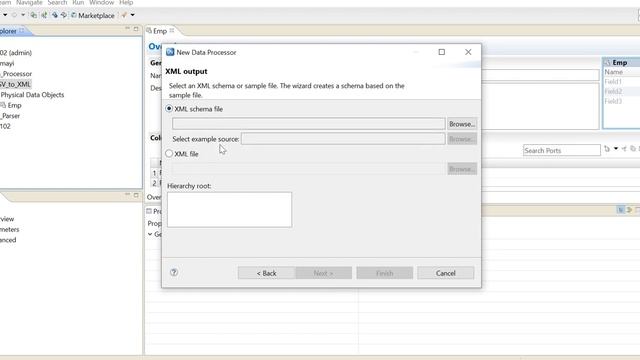The width and height of the screenshot is (640, 360).
Task: Select the '_Processor' tree item
Action: tap(16, 74)
